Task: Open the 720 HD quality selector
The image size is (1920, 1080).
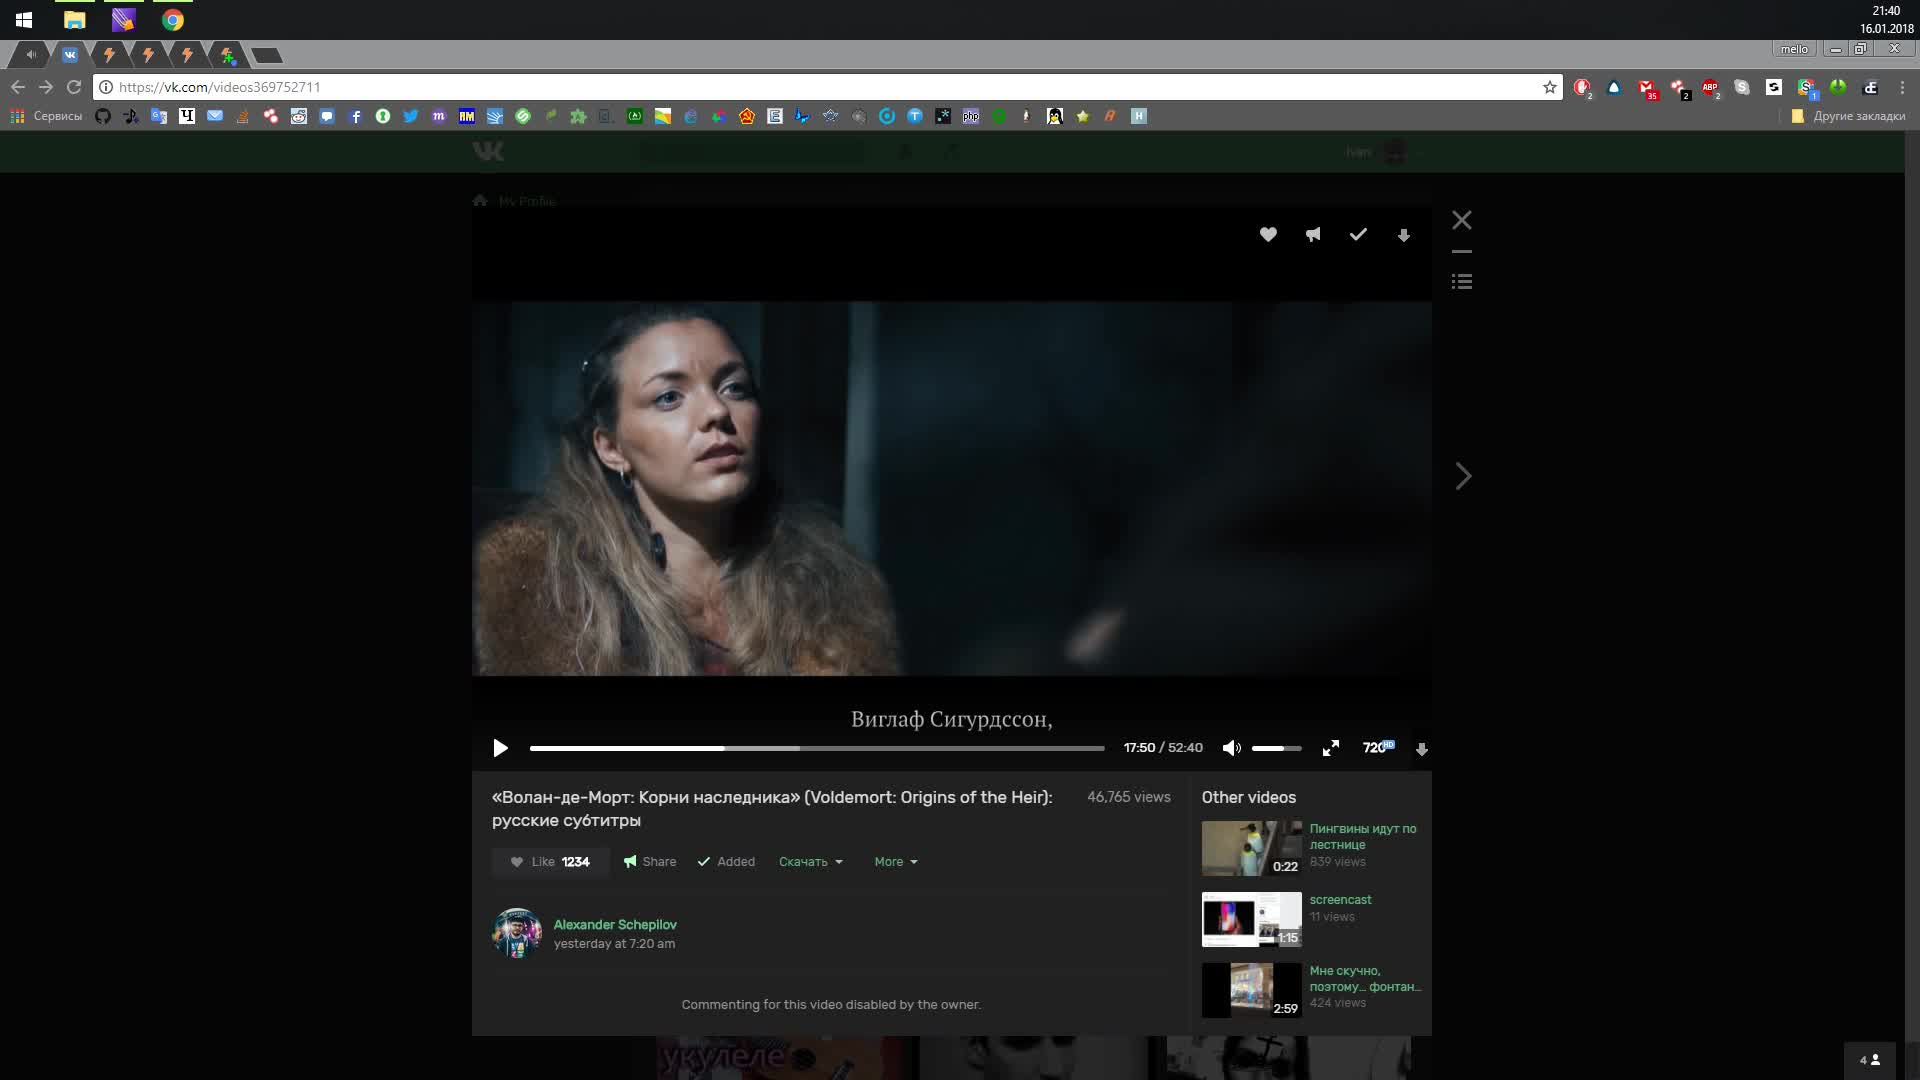Action: click(1378, 747)
